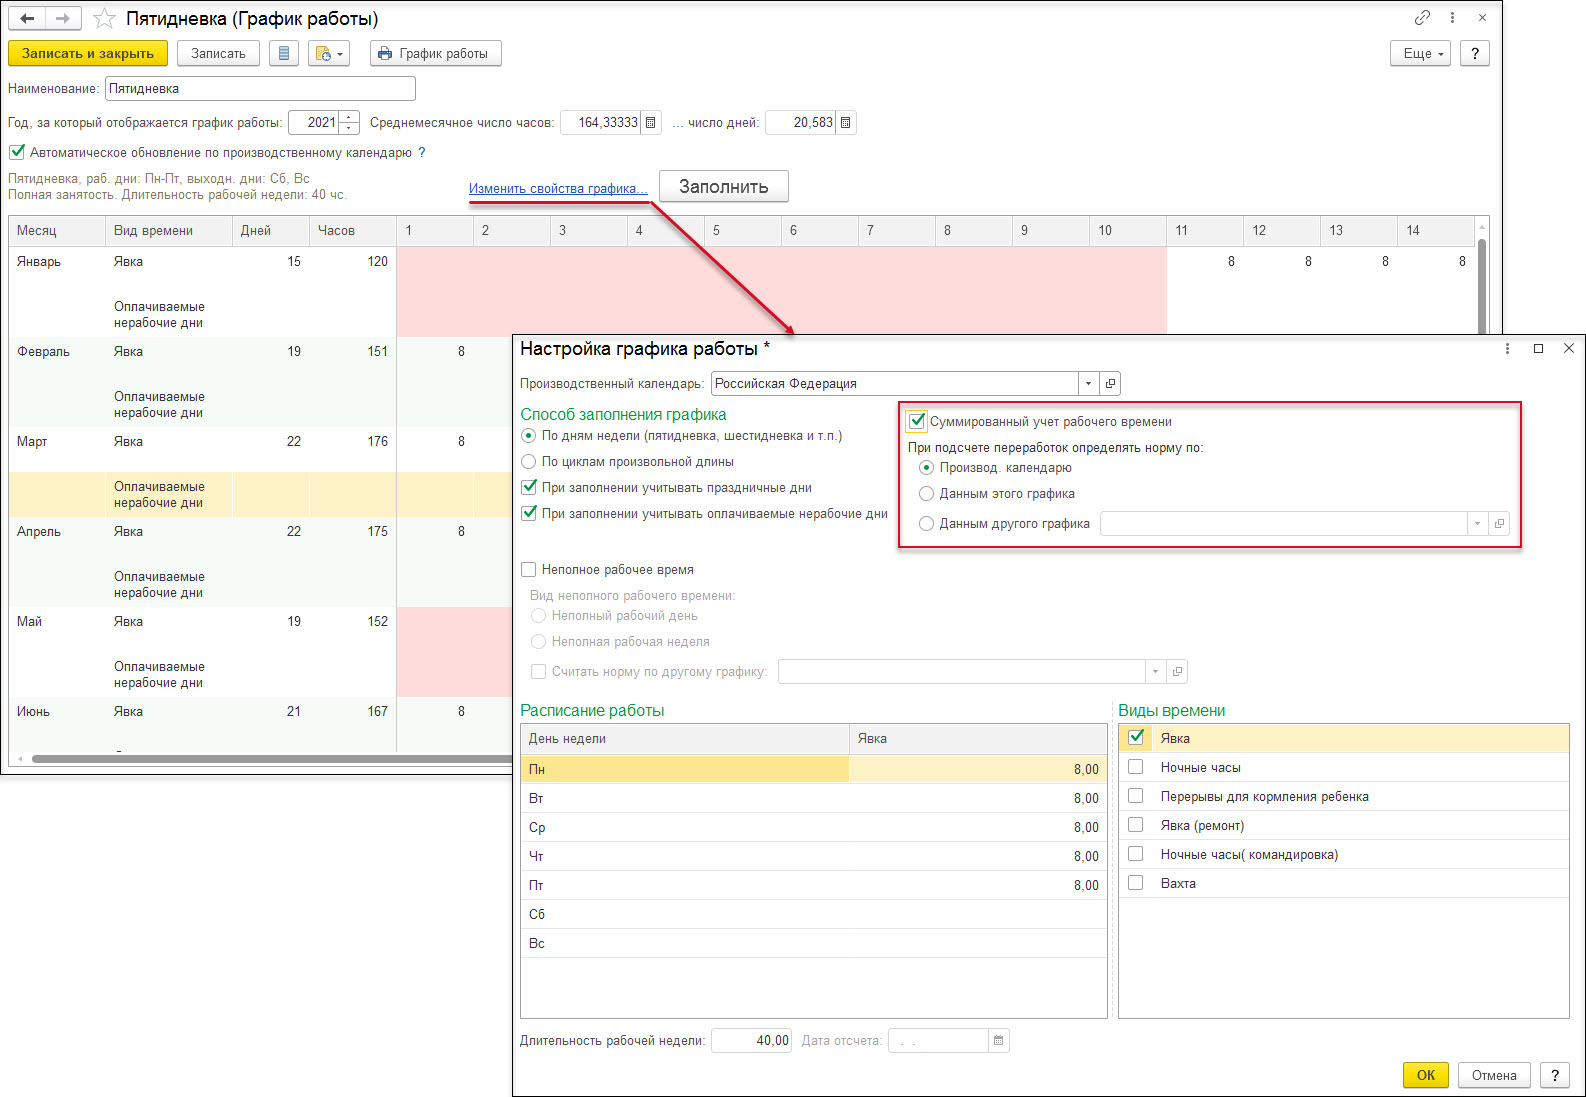Click the dialog help question button
The image size is (1586, 1097).
pos(1554,1076)
